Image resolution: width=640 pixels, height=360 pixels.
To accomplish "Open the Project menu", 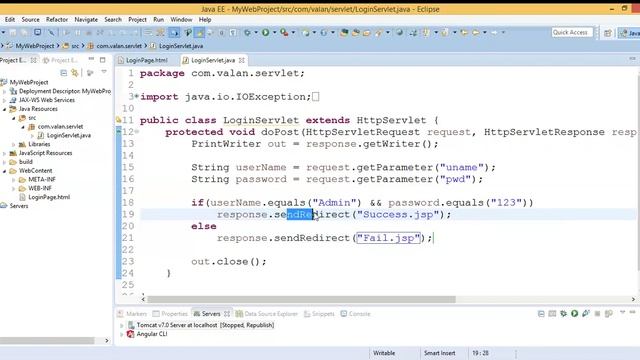I will click(137, 20).
